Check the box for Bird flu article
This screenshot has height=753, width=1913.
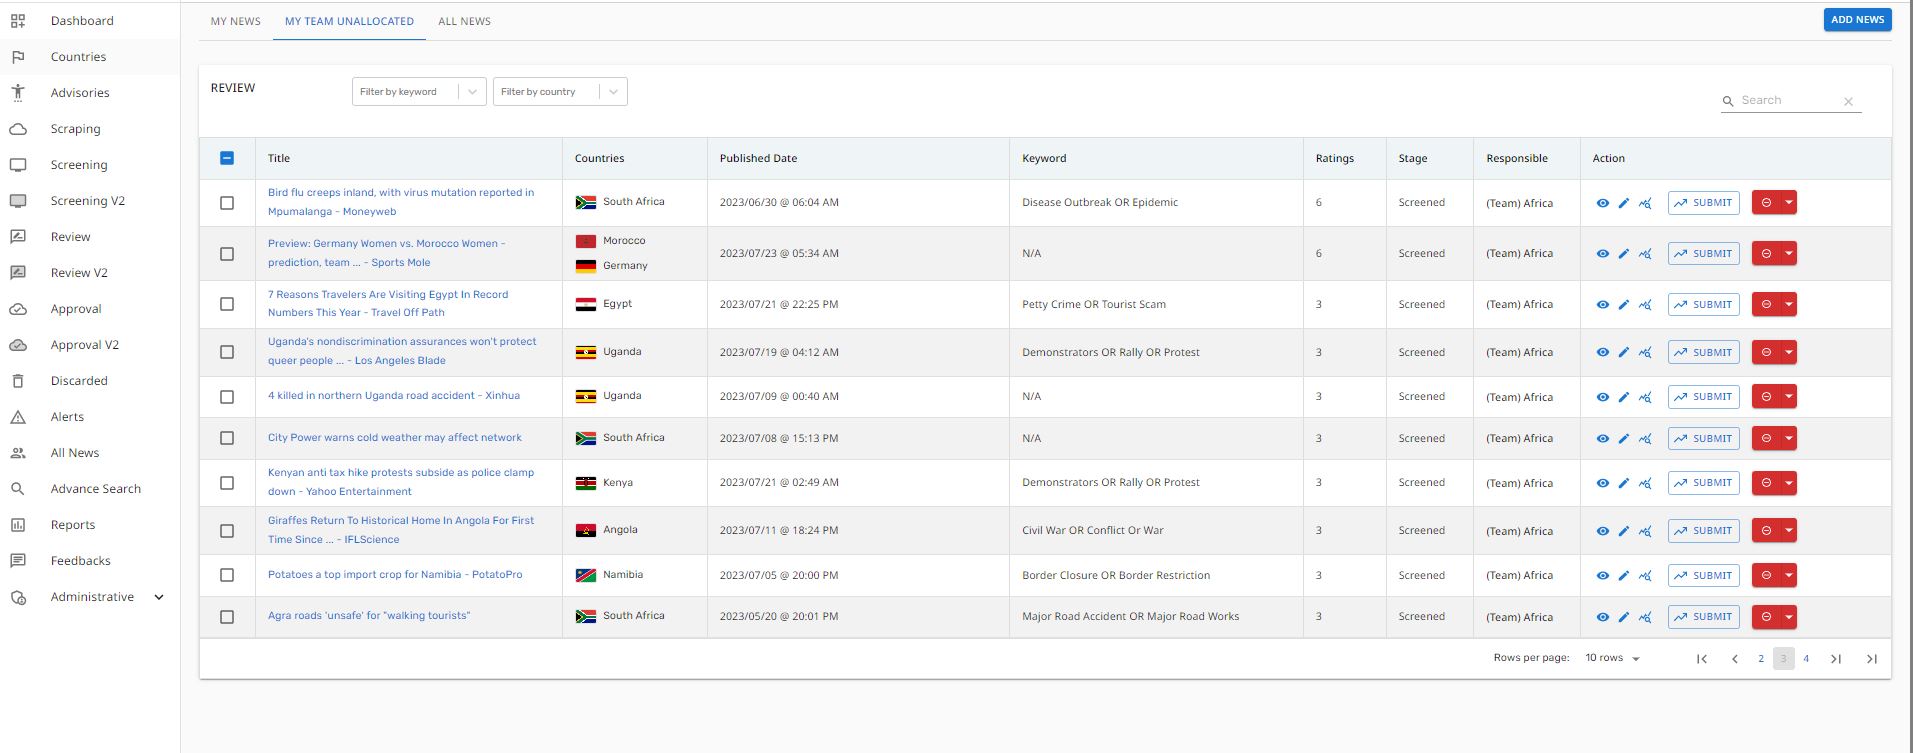pos(227,203)
